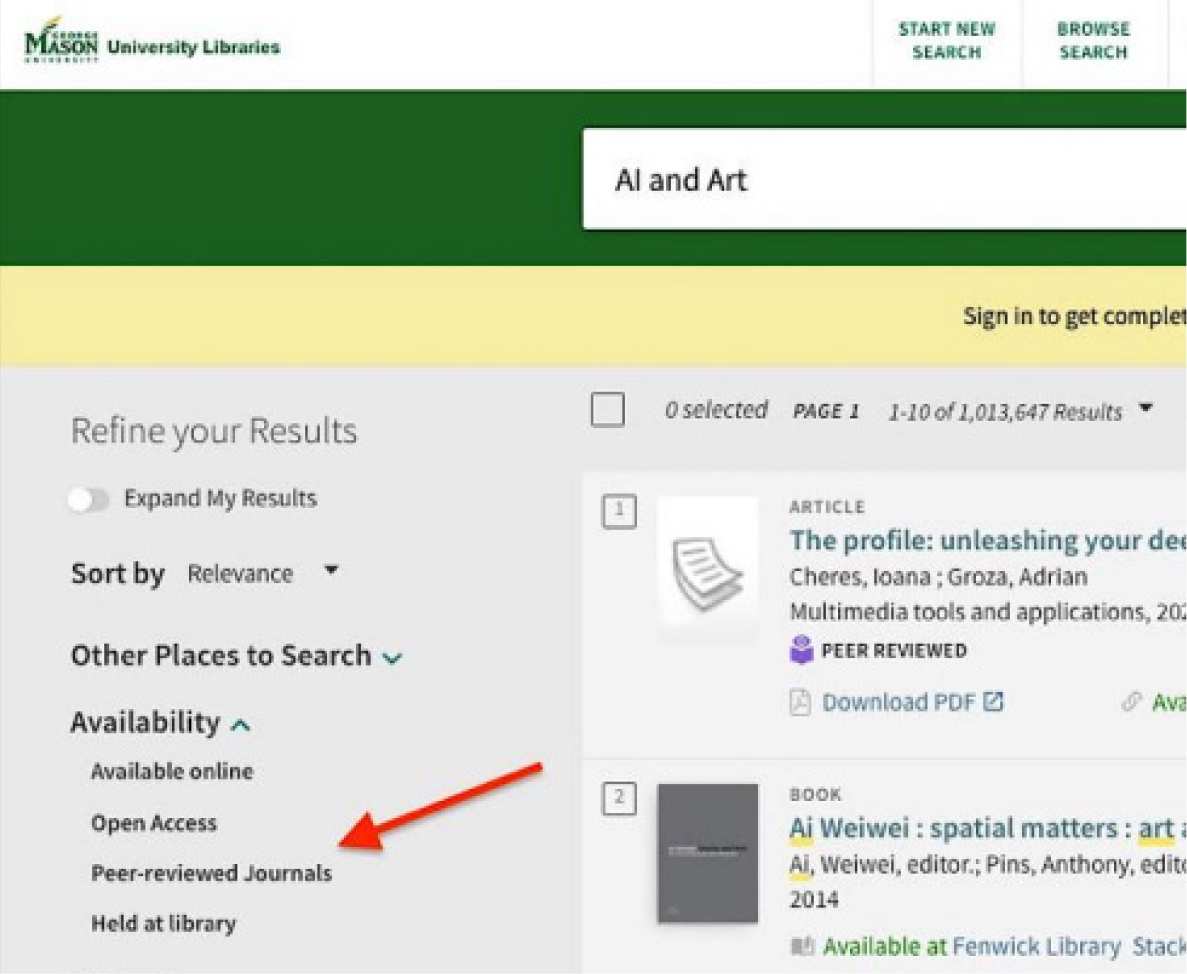This screenshot has width=1187, height=974.
Task: Click Refine your Results heading
Action: 213,431
